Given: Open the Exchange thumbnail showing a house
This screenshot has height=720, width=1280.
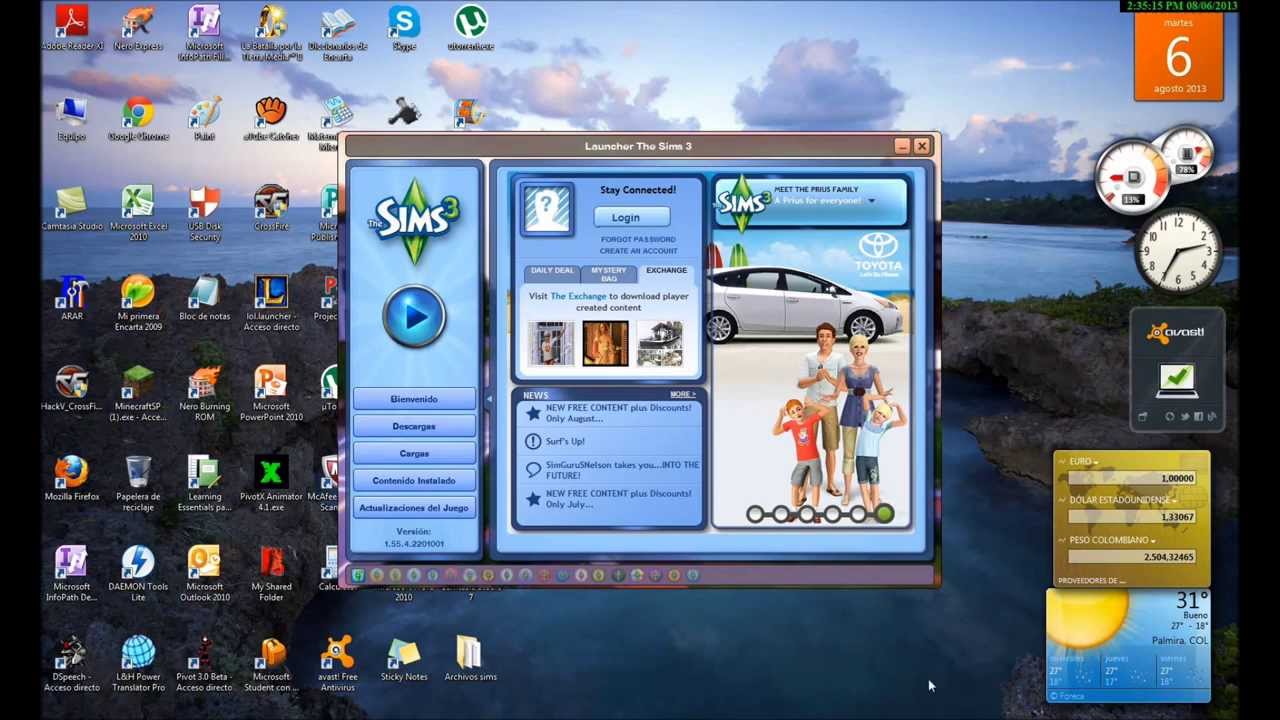Looking at the screenshot, I should (x=659, y=343).
